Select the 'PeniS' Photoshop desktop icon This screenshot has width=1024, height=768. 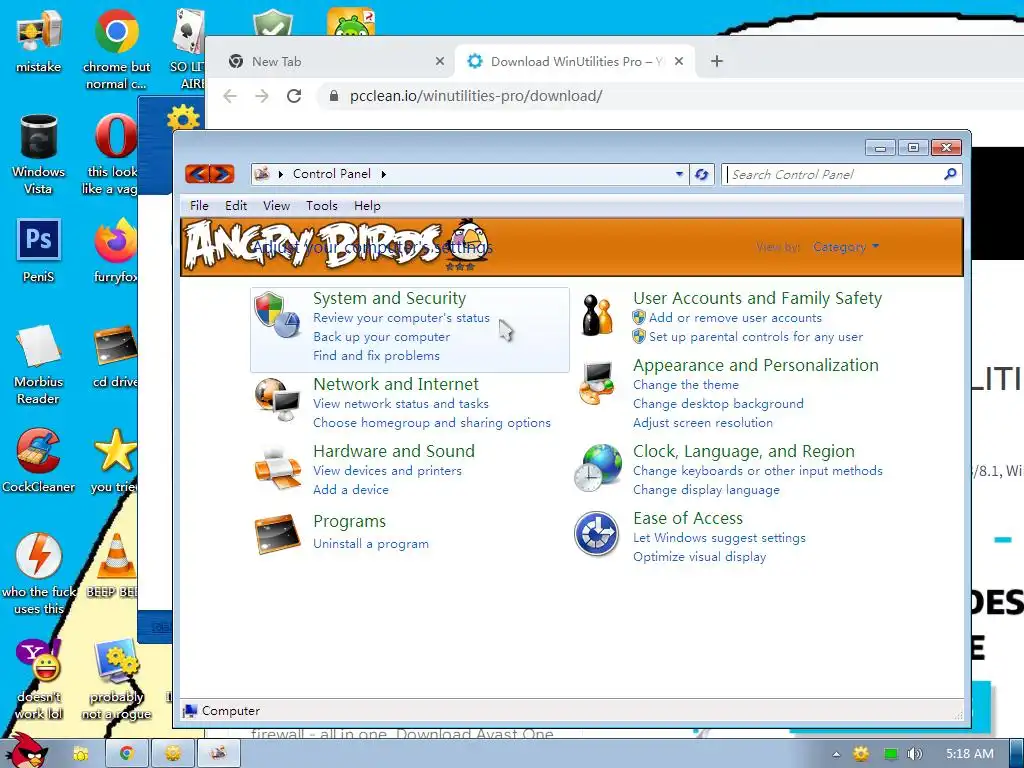click(x=39, y=251)
